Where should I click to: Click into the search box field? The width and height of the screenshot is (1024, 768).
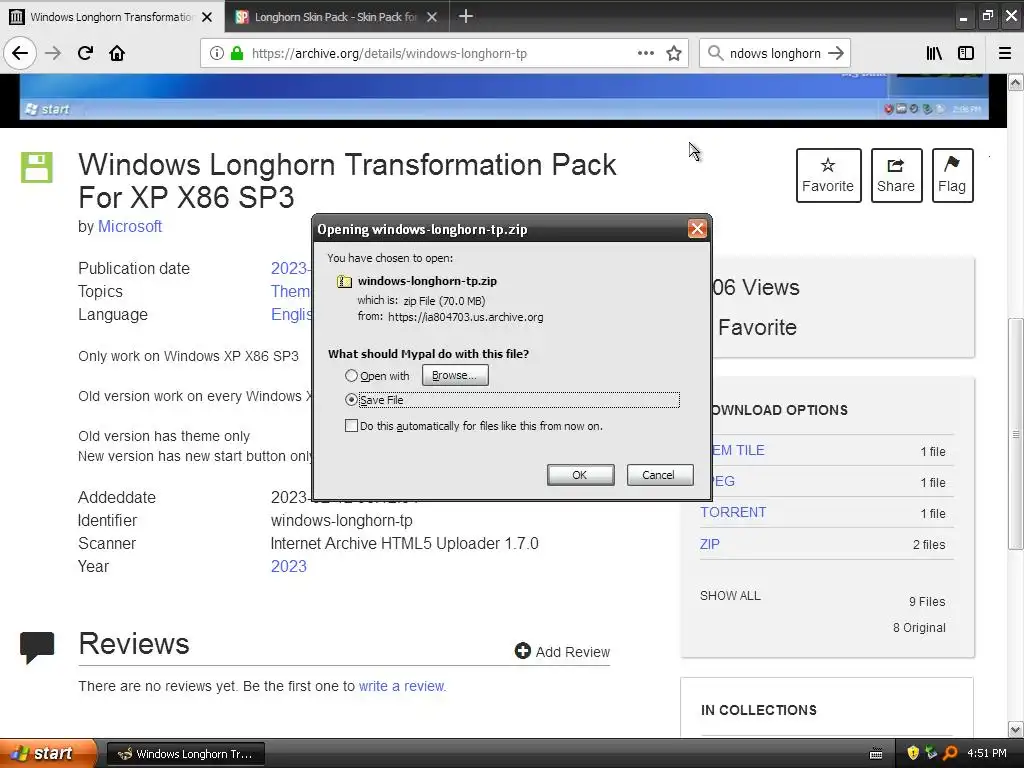(775, 53)
